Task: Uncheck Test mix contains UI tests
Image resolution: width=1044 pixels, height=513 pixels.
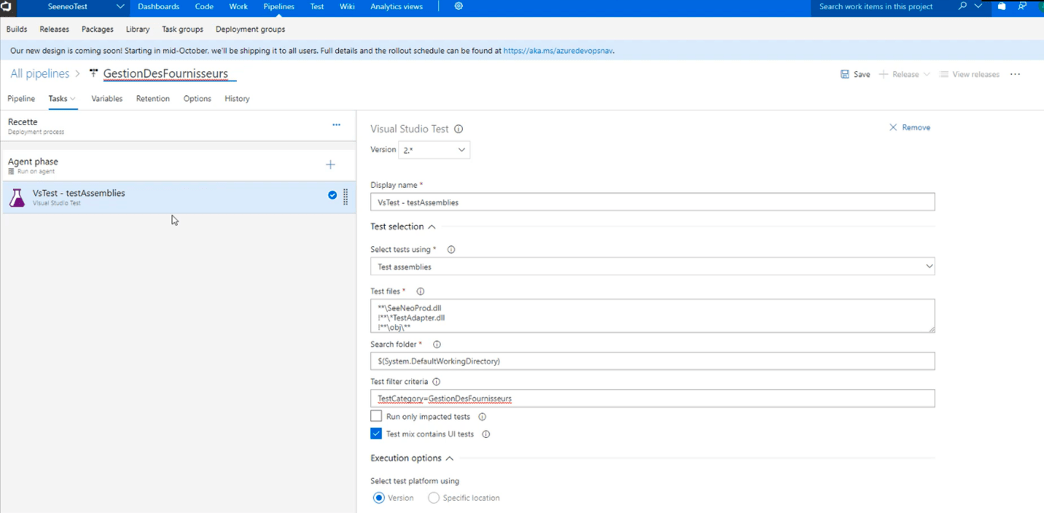Action: click(x=376, y=434)
